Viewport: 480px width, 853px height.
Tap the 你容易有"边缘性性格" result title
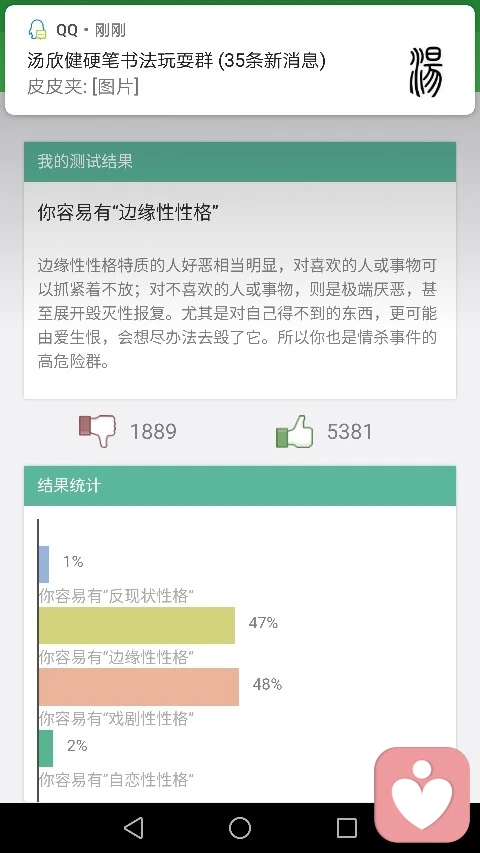pos(128,212)
